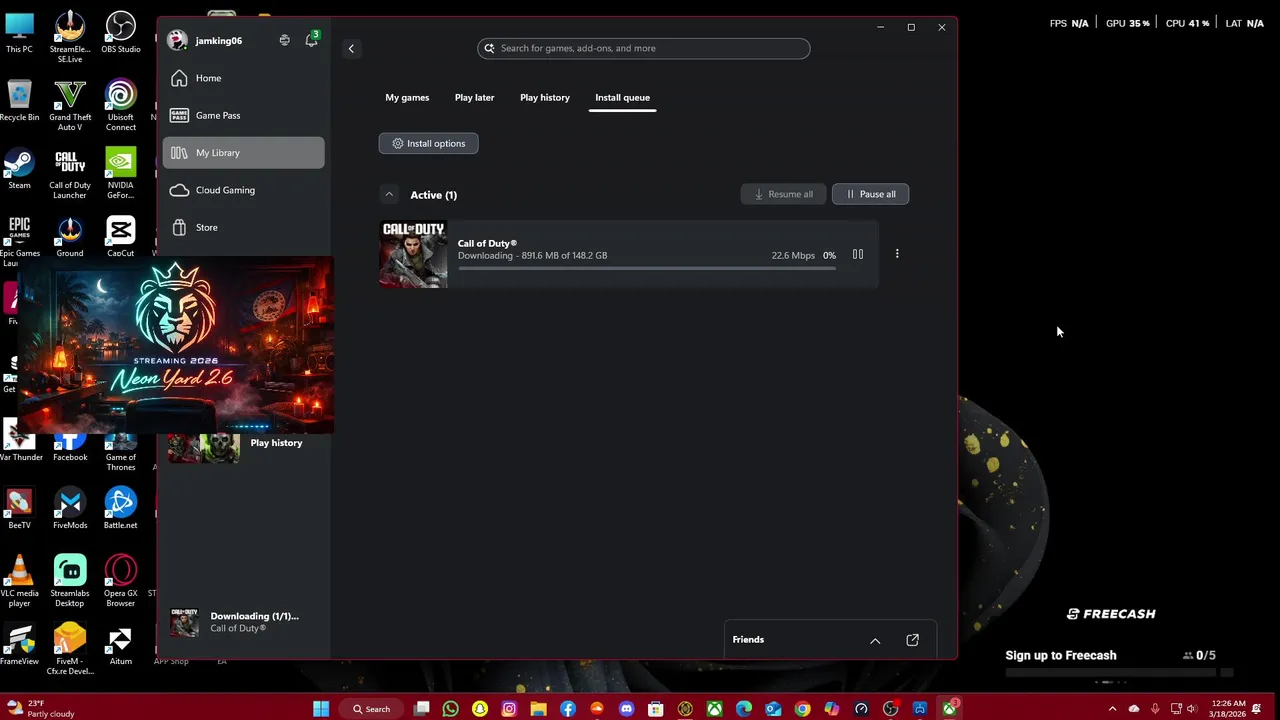Open BeeTV desktop icon
The height and width of the screenshot is (720, 1280).
coord(19,509)
